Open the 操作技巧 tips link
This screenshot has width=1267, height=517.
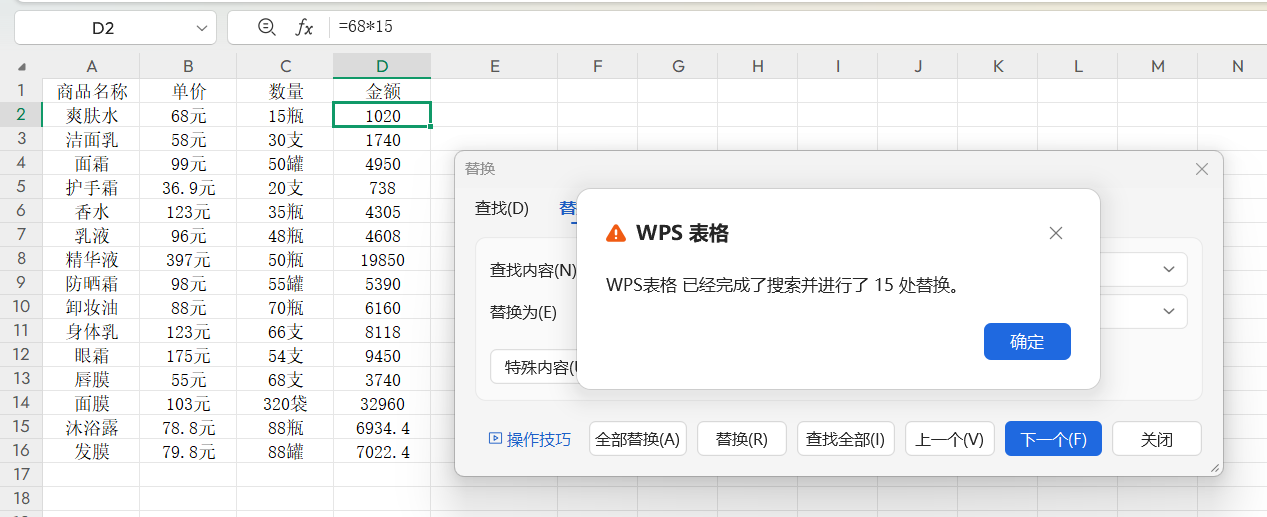530,439
